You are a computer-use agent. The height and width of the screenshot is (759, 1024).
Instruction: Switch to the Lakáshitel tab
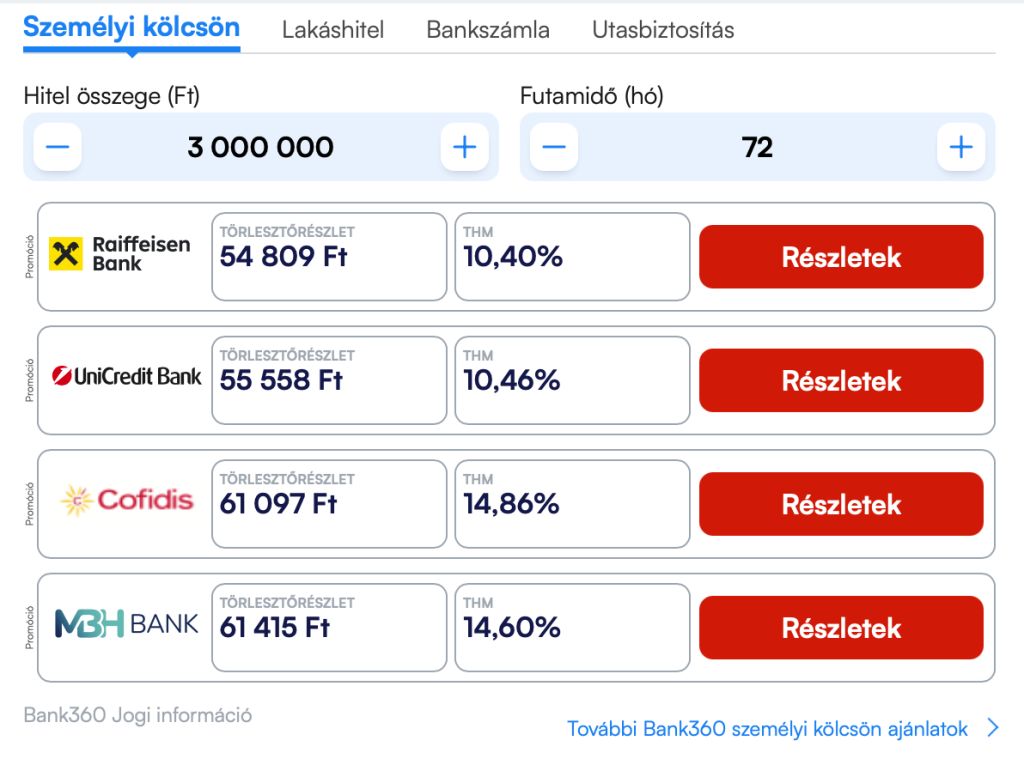tap(333, 30)
